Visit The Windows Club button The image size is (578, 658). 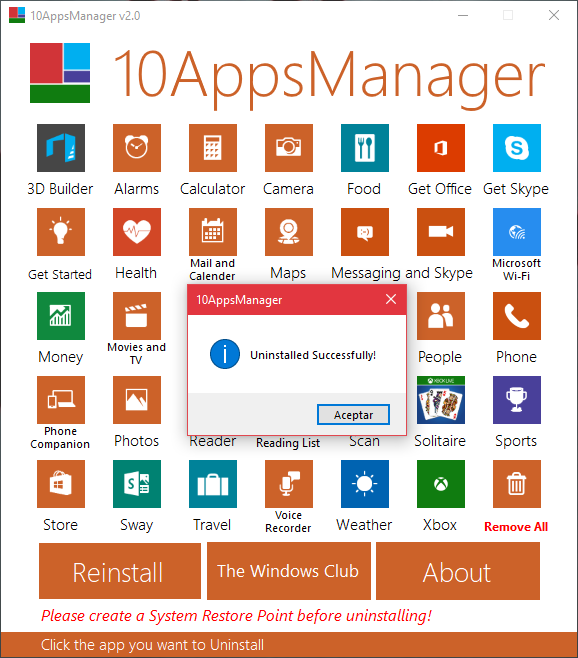click(289, 571)
